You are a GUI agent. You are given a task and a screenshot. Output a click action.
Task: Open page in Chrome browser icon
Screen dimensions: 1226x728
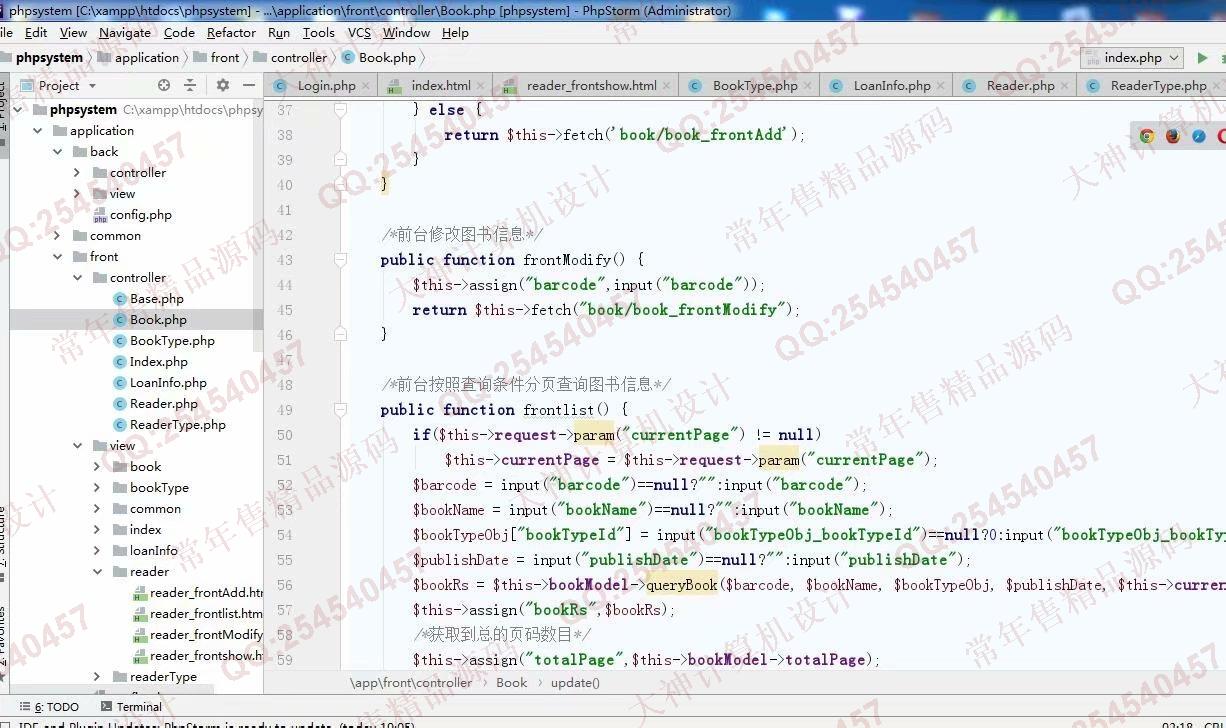point(1147,136)
